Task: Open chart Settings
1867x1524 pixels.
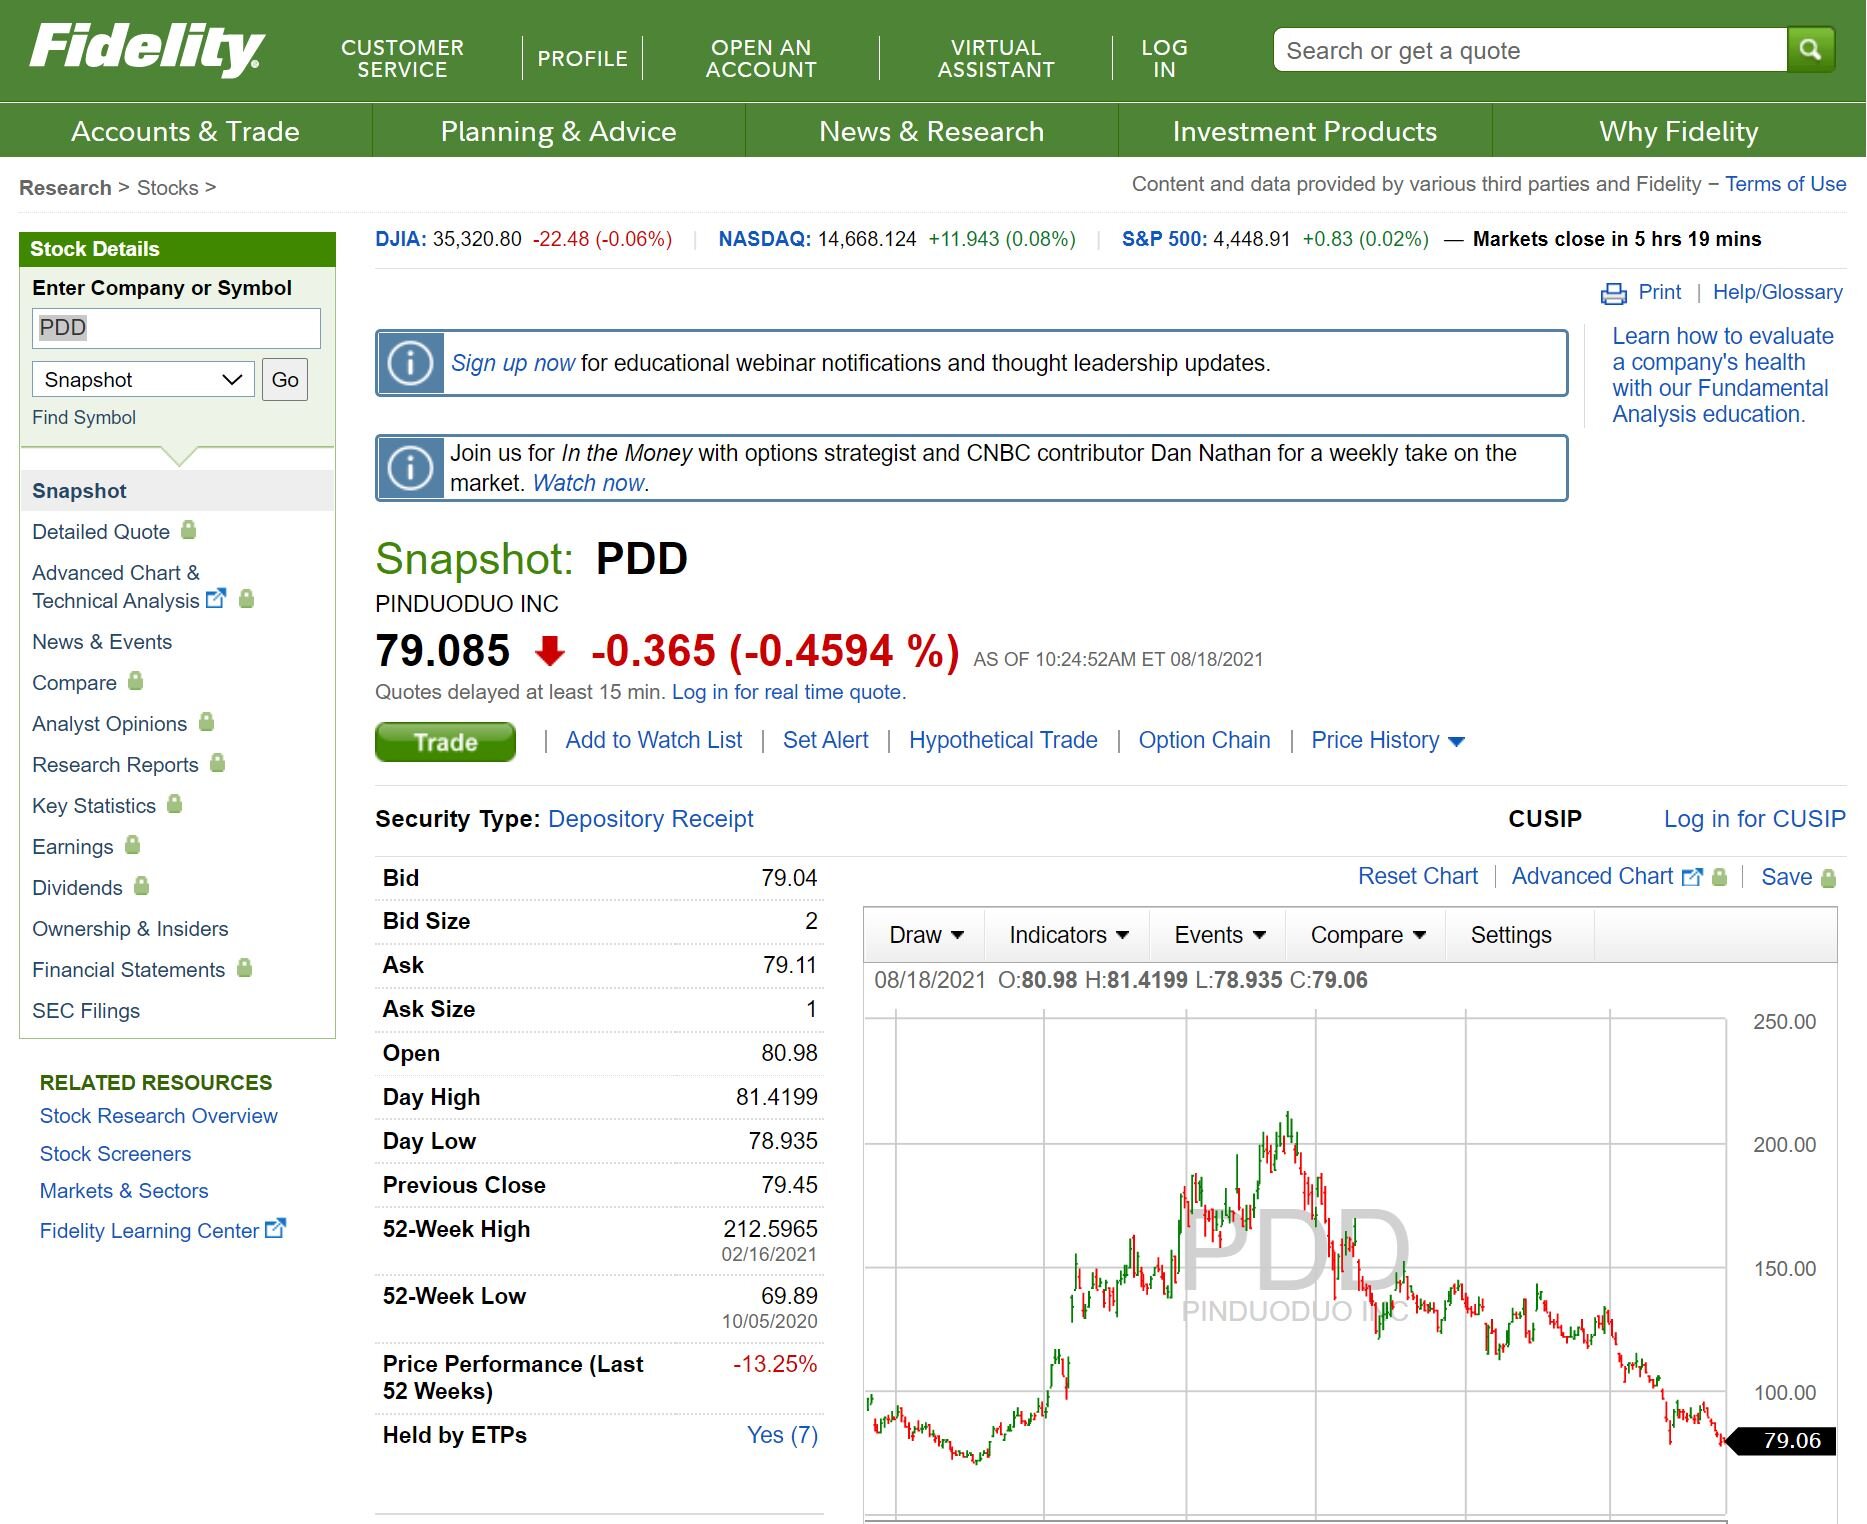Action: coord(1511,935)
